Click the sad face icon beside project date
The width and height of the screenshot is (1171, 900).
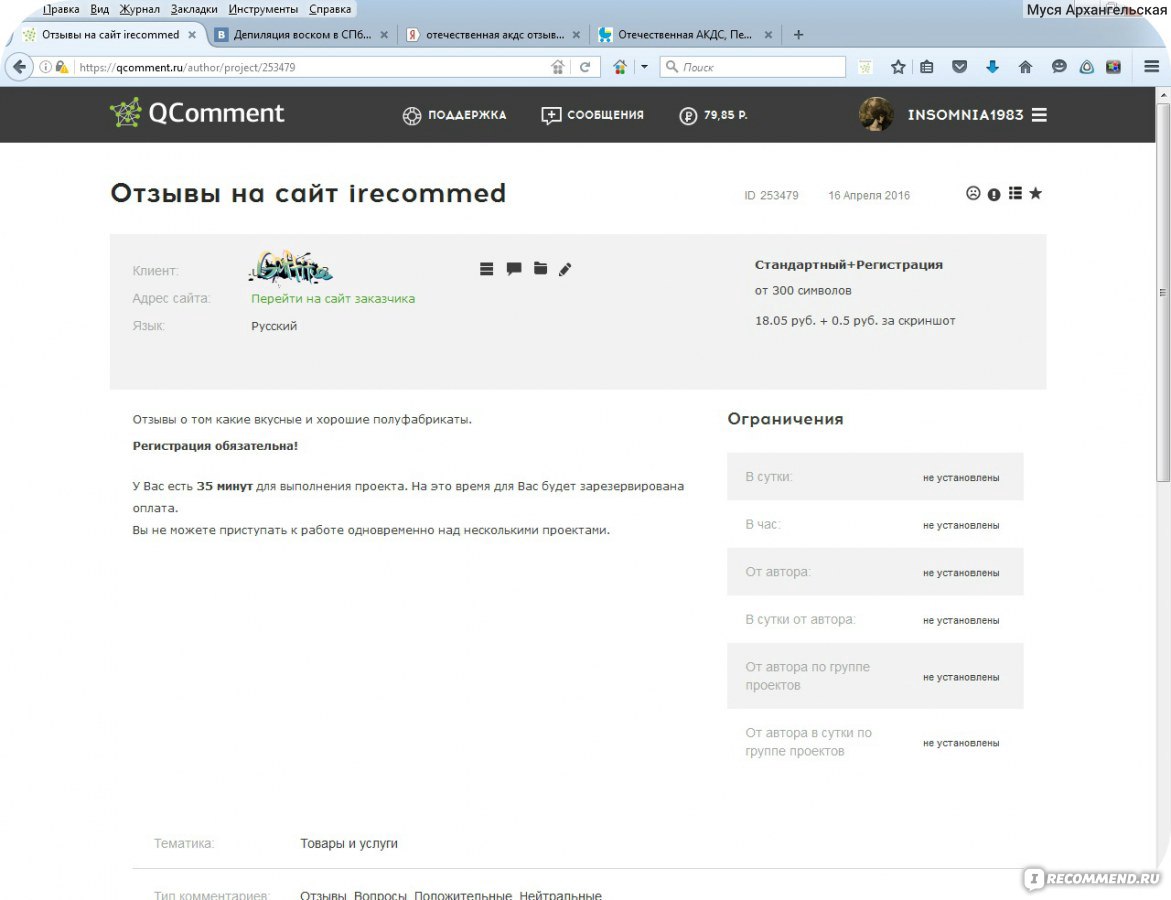972,193
